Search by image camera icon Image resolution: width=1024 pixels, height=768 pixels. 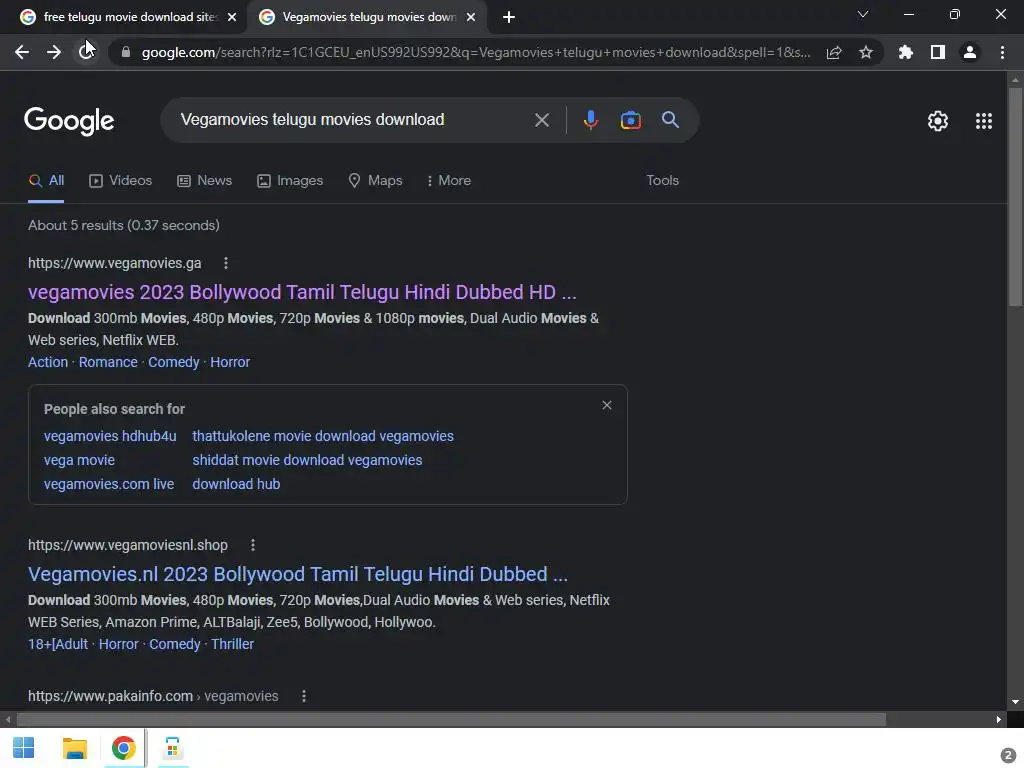630,120
